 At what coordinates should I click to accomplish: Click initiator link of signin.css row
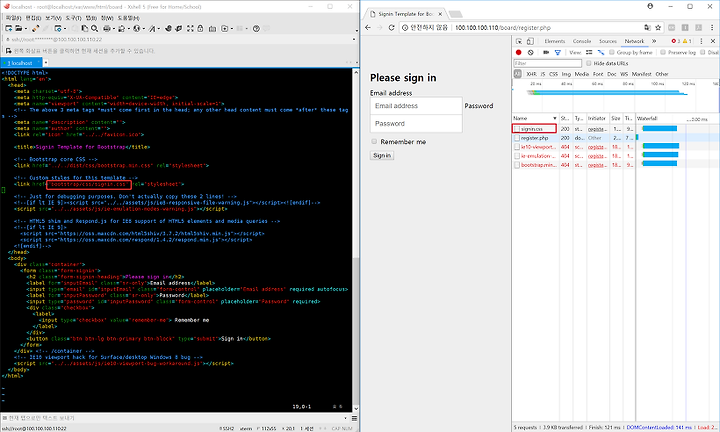point(597,129)
